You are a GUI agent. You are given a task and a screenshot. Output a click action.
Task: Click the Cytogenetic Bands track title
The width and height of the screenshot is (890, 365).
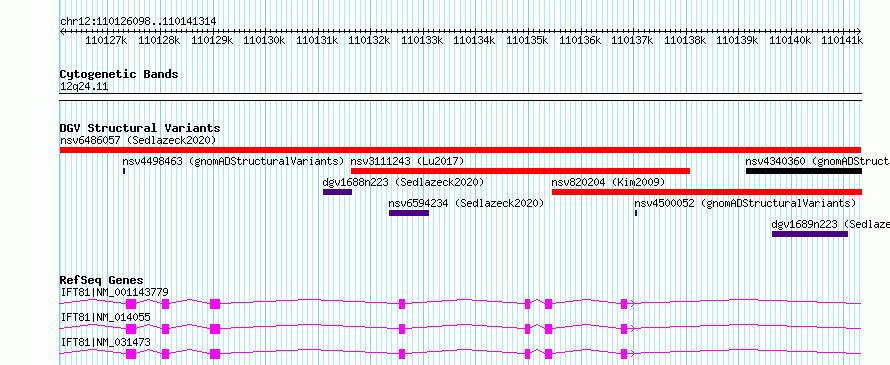point(119,74)
